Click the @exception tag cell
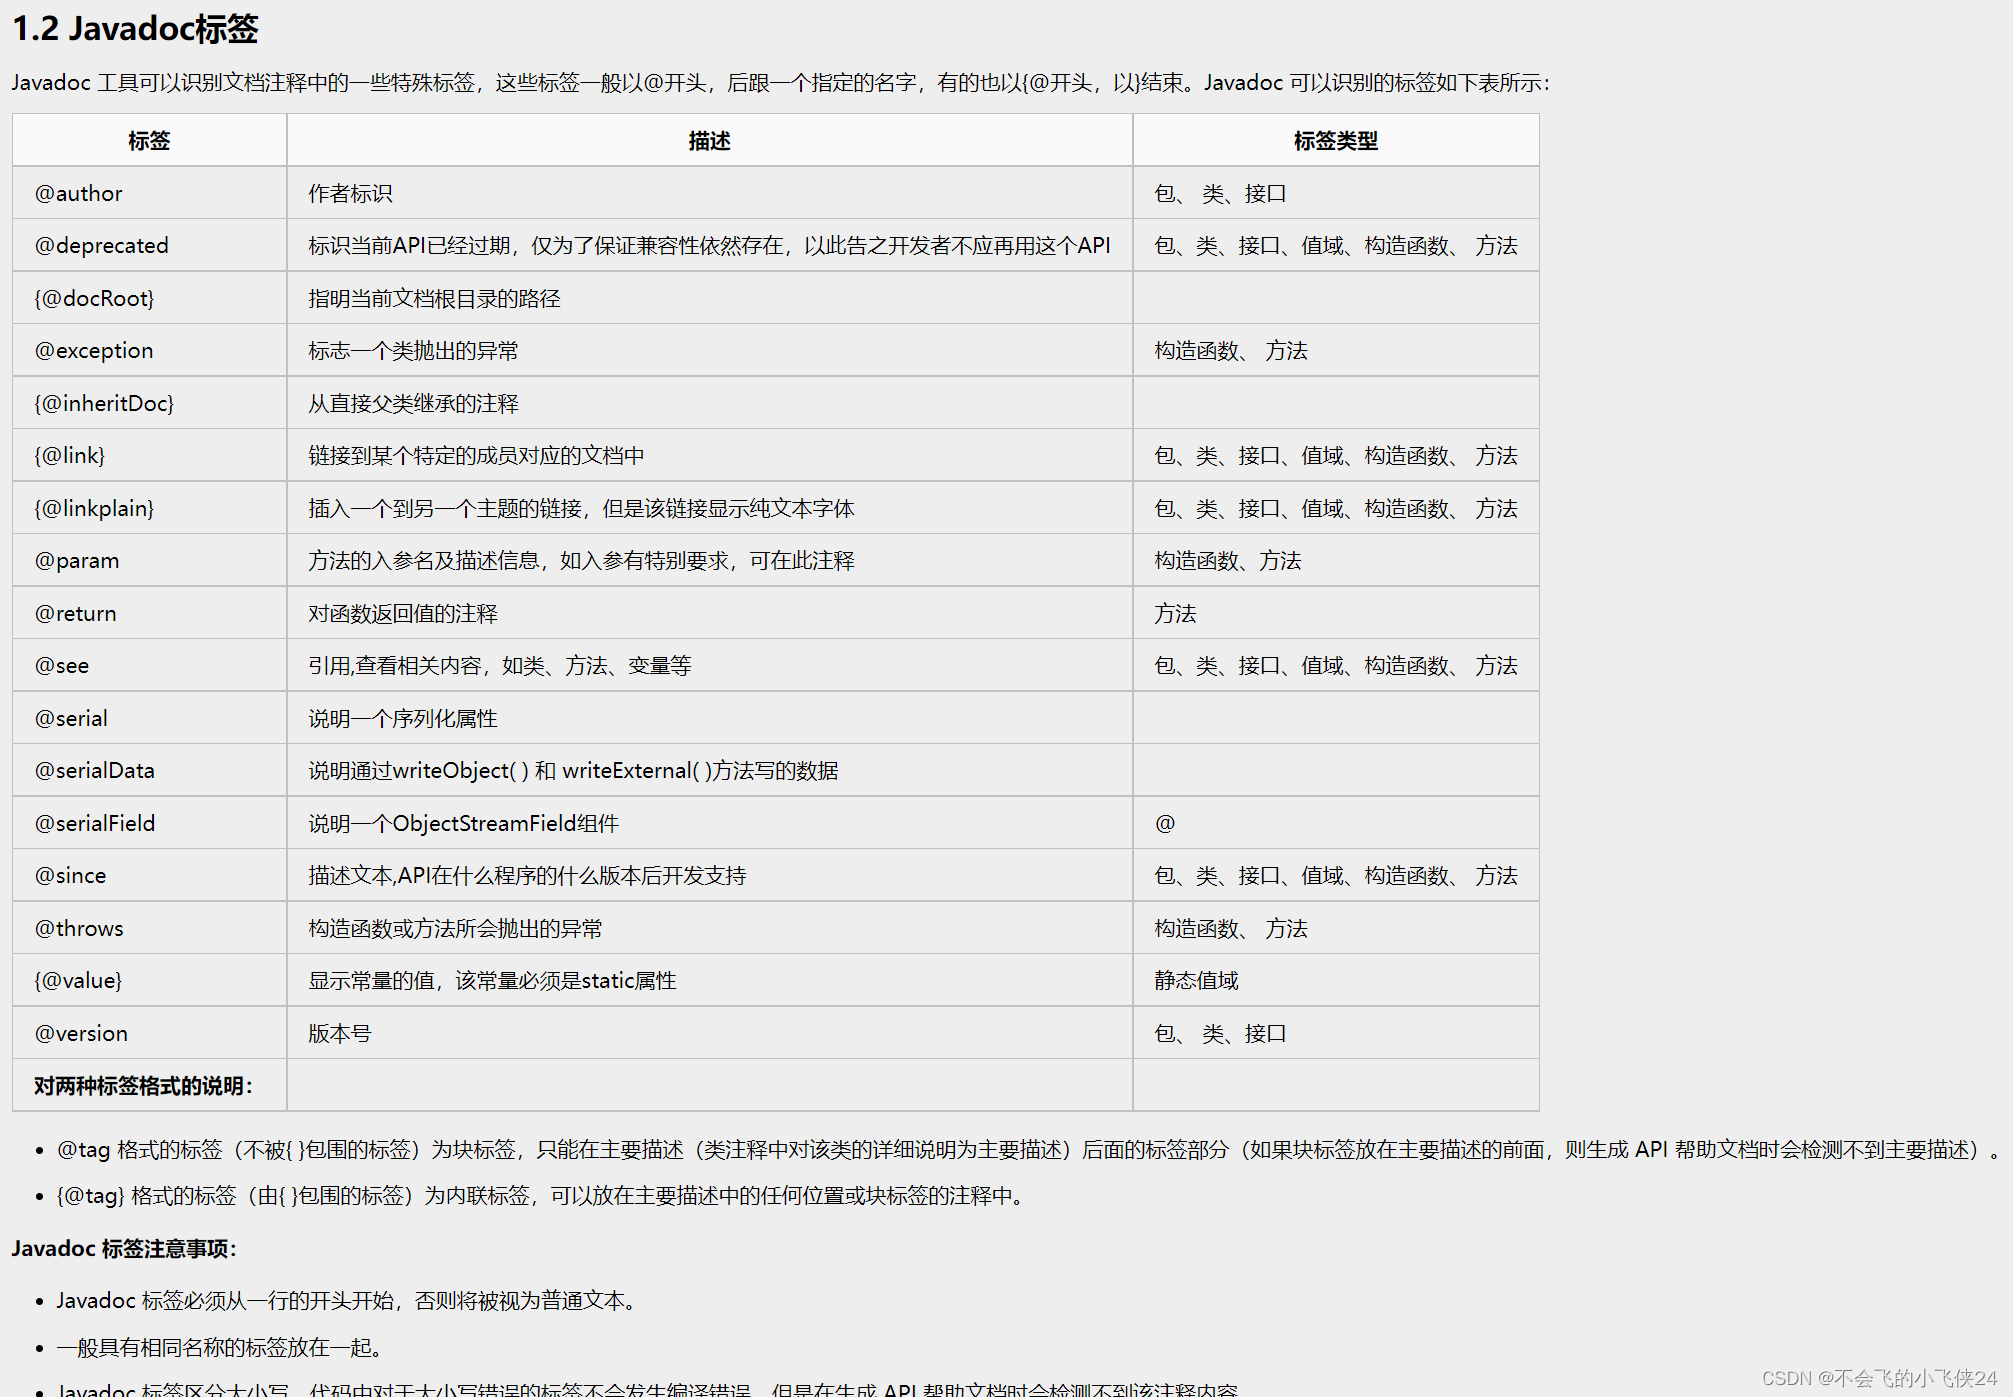This screenshot has width=2013, height=1397. (94, 351)
